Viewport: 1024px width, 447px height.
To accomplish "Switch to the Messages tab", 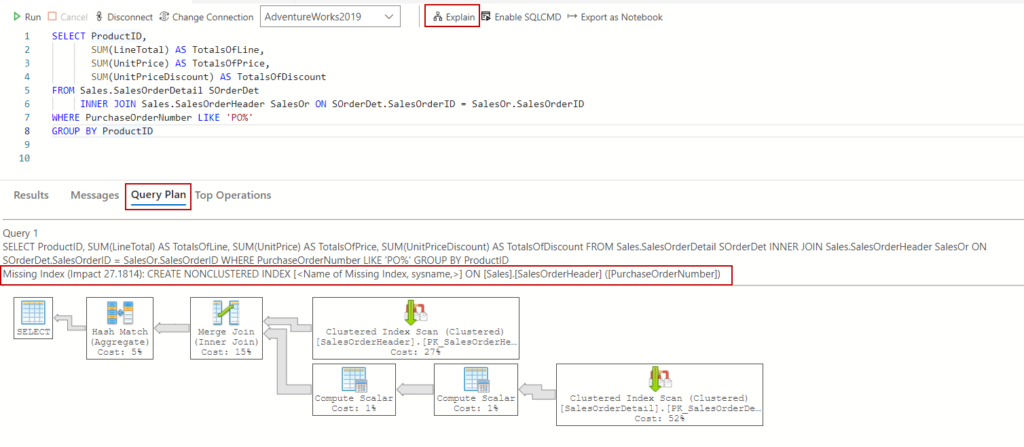I will 95,195.
